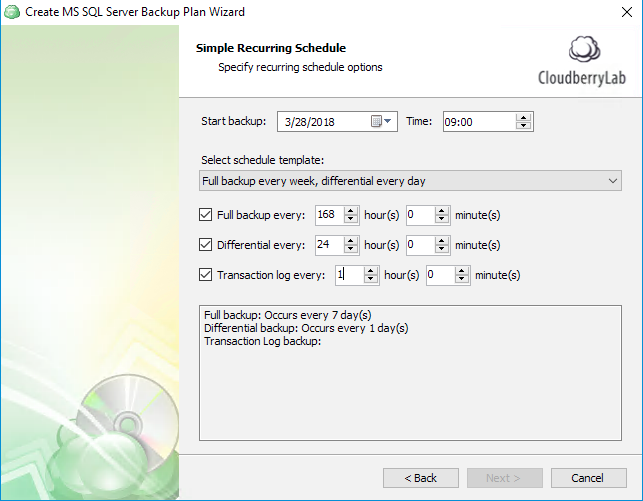
Task: Expand the schedule template dropdown
Action: click(613, 181)
